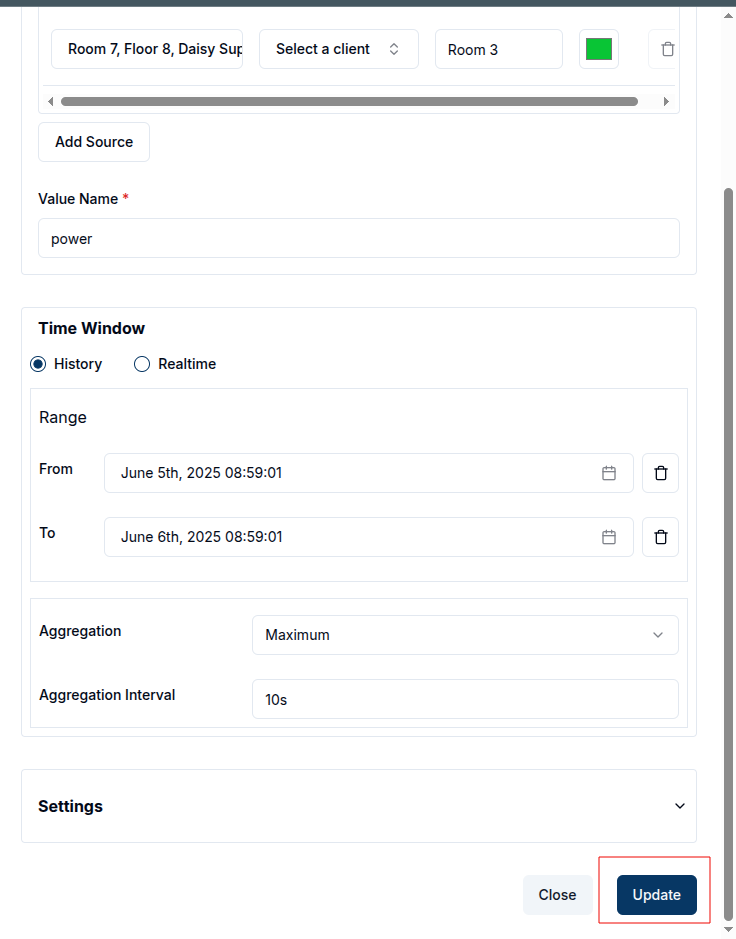This screenshot has width=736, height=939.
Task: Click the right arrow of horizontal scrollbar
Action: [666, 101]
